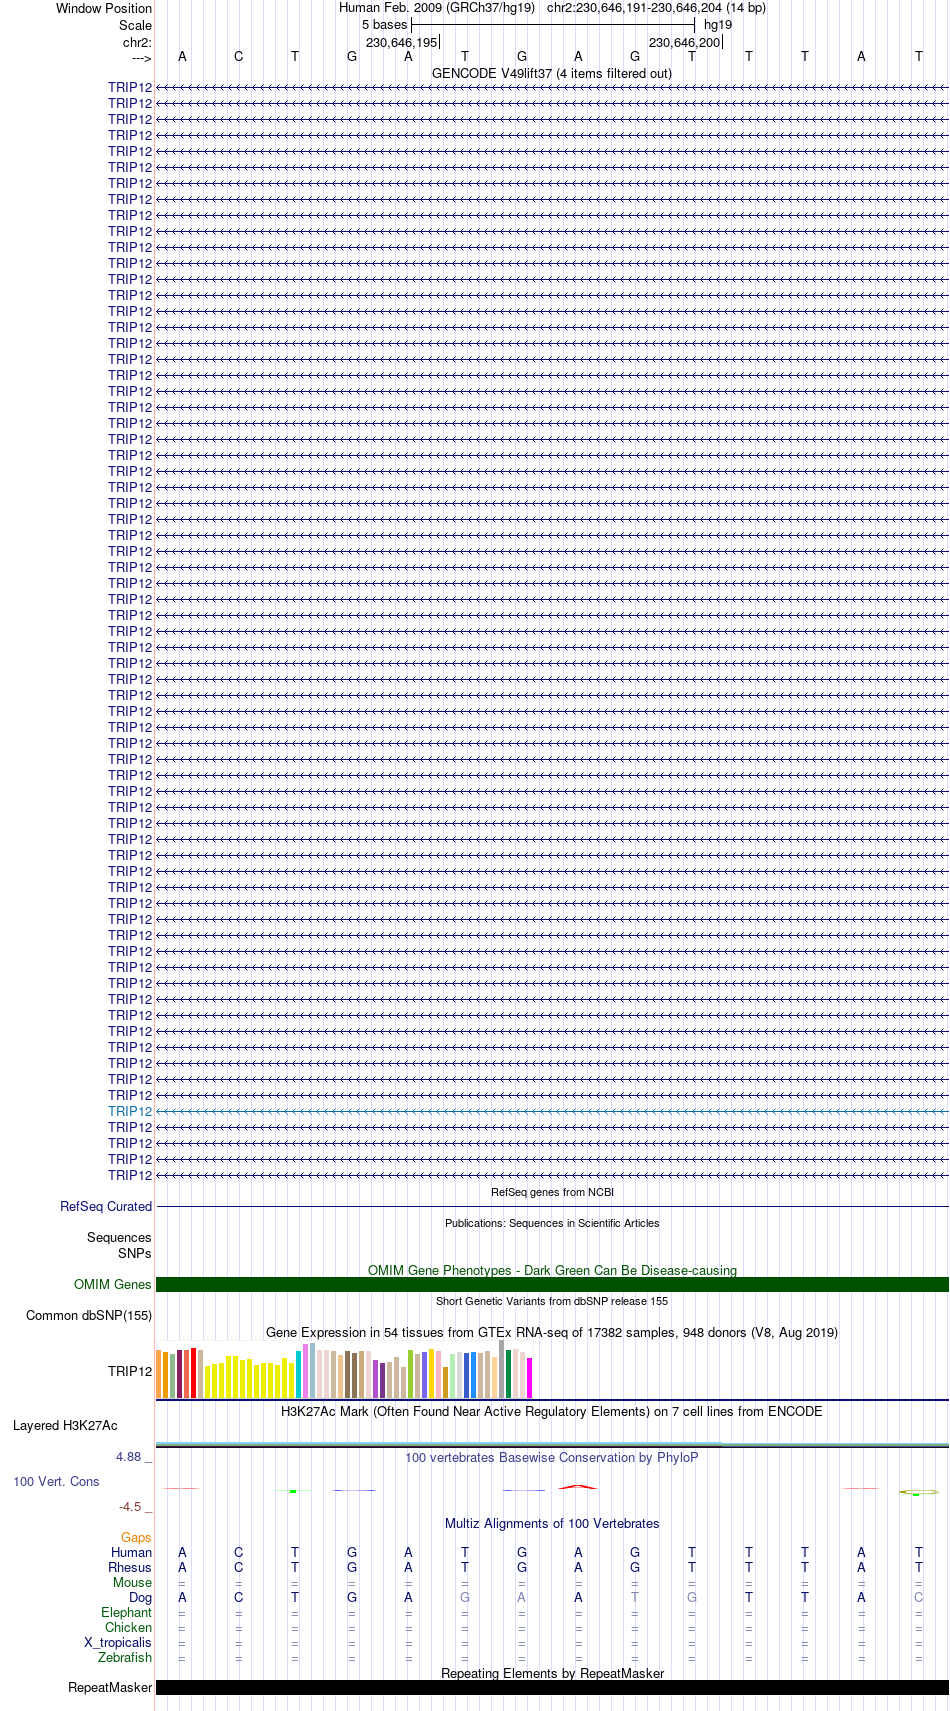The width and height of the screenshot is (950, 1711).
Task: Click the orange Gaps label
Action: point(136,1537)
